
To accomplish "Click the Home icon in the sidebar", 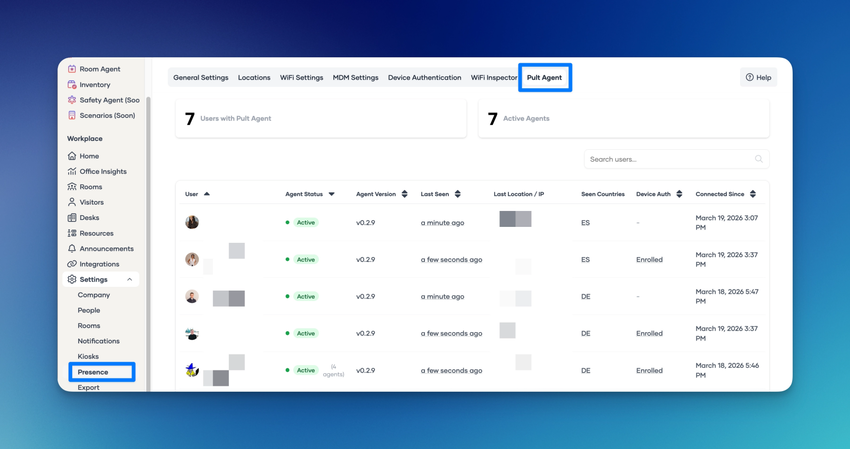I will pyautogui.click(x=72, y=156).
